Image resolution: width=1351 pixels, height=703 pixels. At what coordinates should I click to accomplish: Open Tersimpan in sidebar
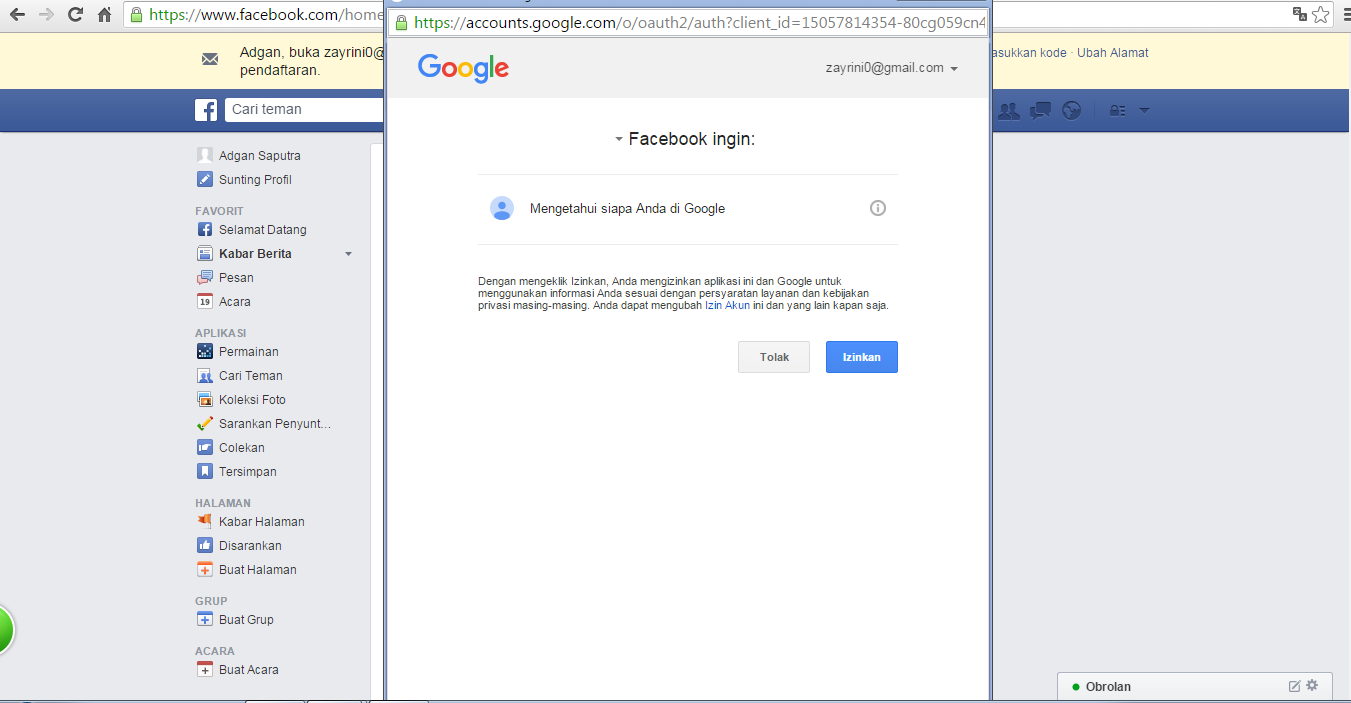click(248, 472)
